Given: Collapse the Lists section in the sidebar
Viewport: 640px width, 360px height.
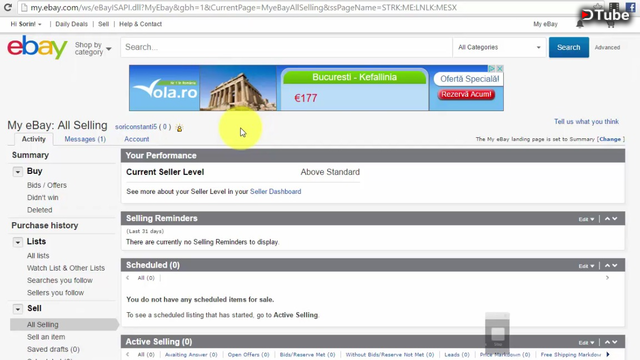Looking at the screenshot, I should click(x=18, y=242).
